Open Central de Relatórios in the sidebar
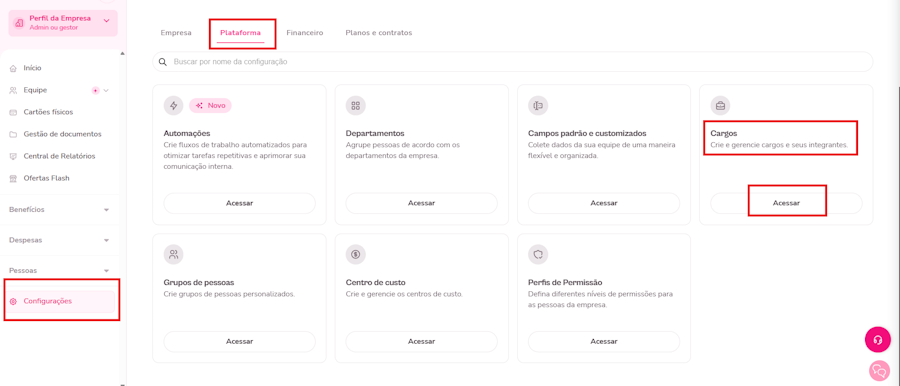This screenshot has width=900, height=386. click(59, 156)
